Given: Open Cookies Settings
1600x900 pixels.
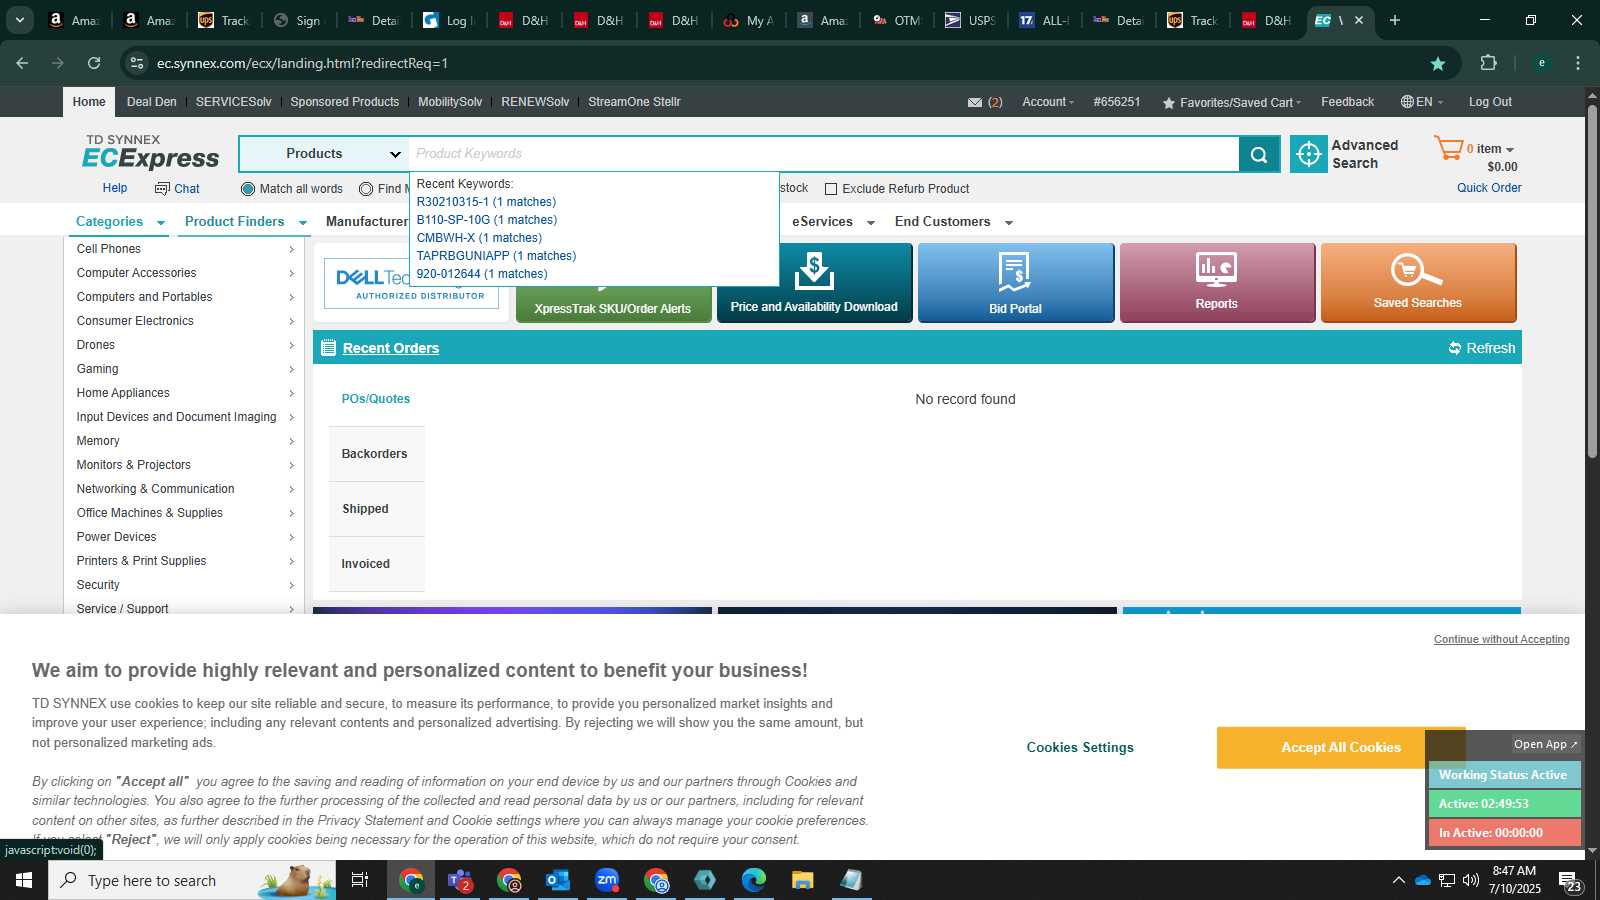Looking at the screenshot, I should pyautogui.click(x=1080, y=748).
